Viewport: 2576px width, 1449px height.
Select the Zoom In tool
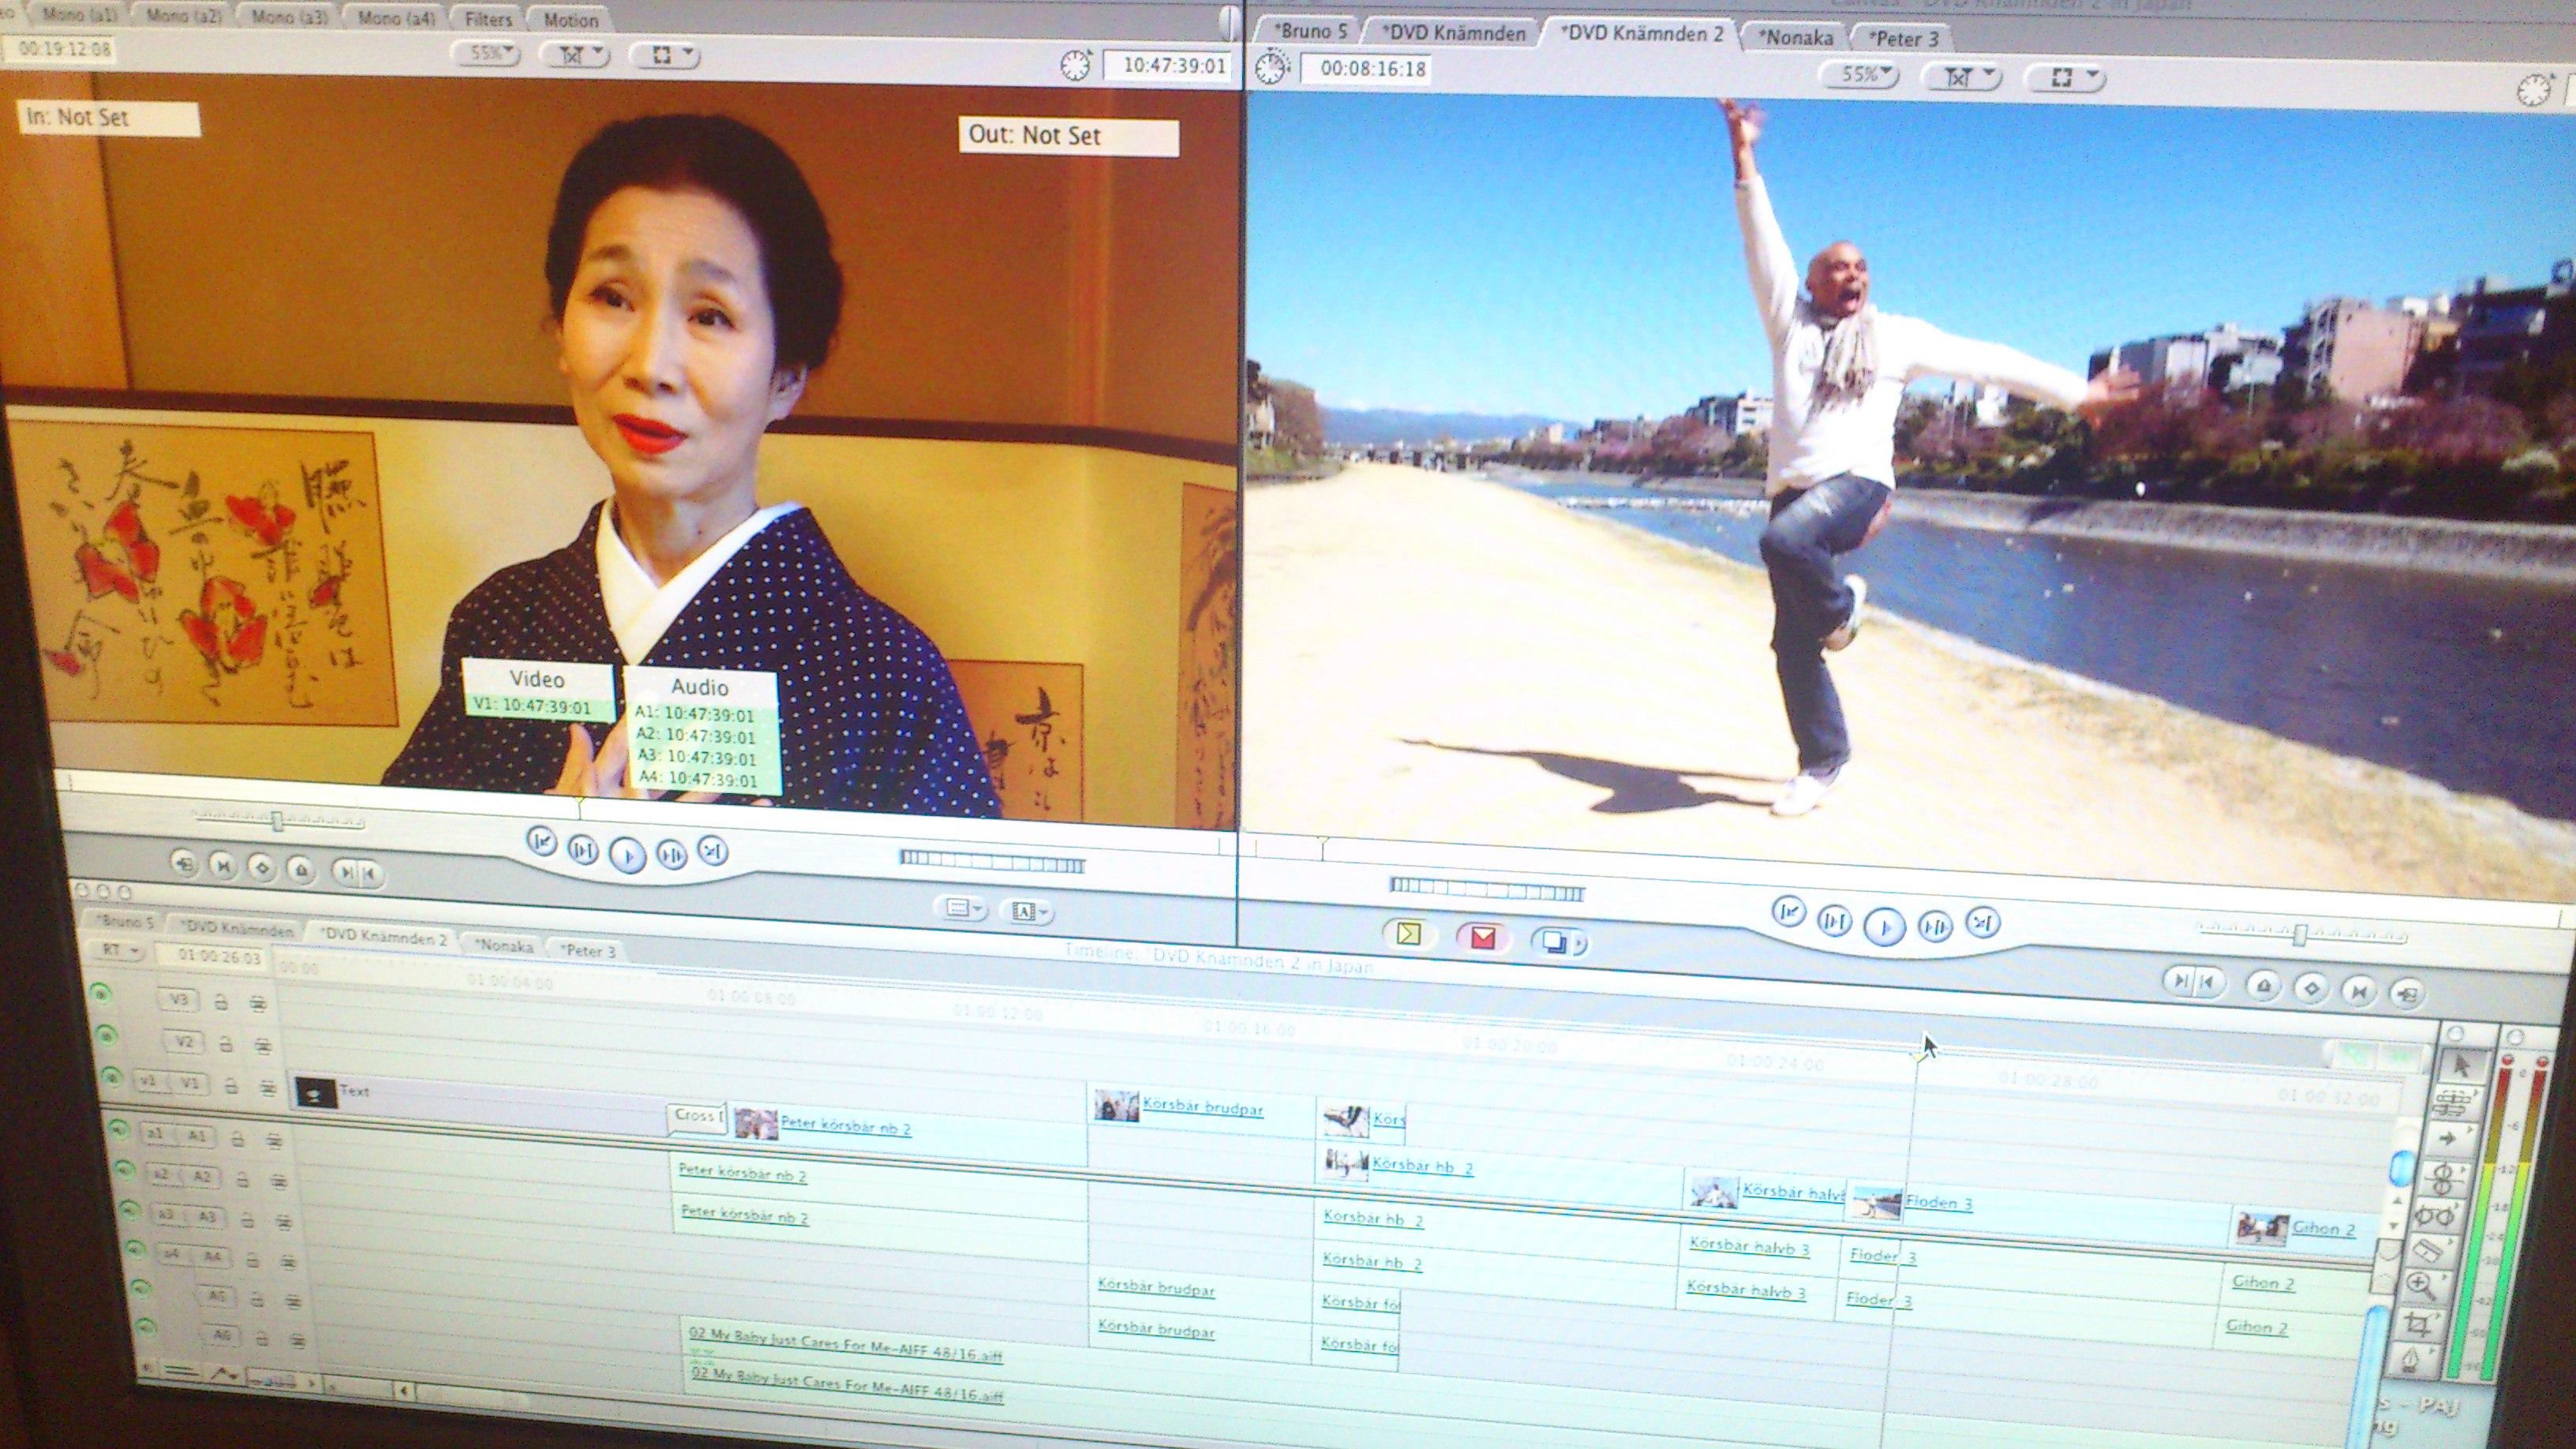pos(2421,1286)
